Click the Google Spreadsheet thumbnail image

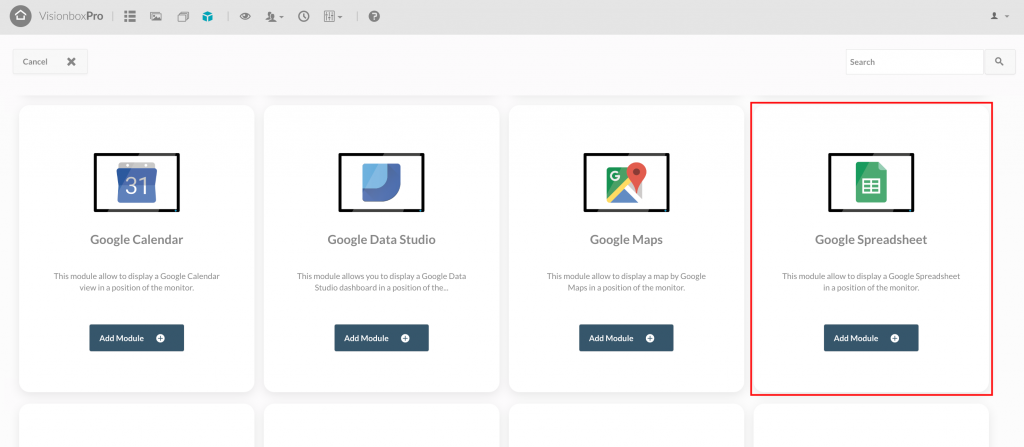[871, 182]
